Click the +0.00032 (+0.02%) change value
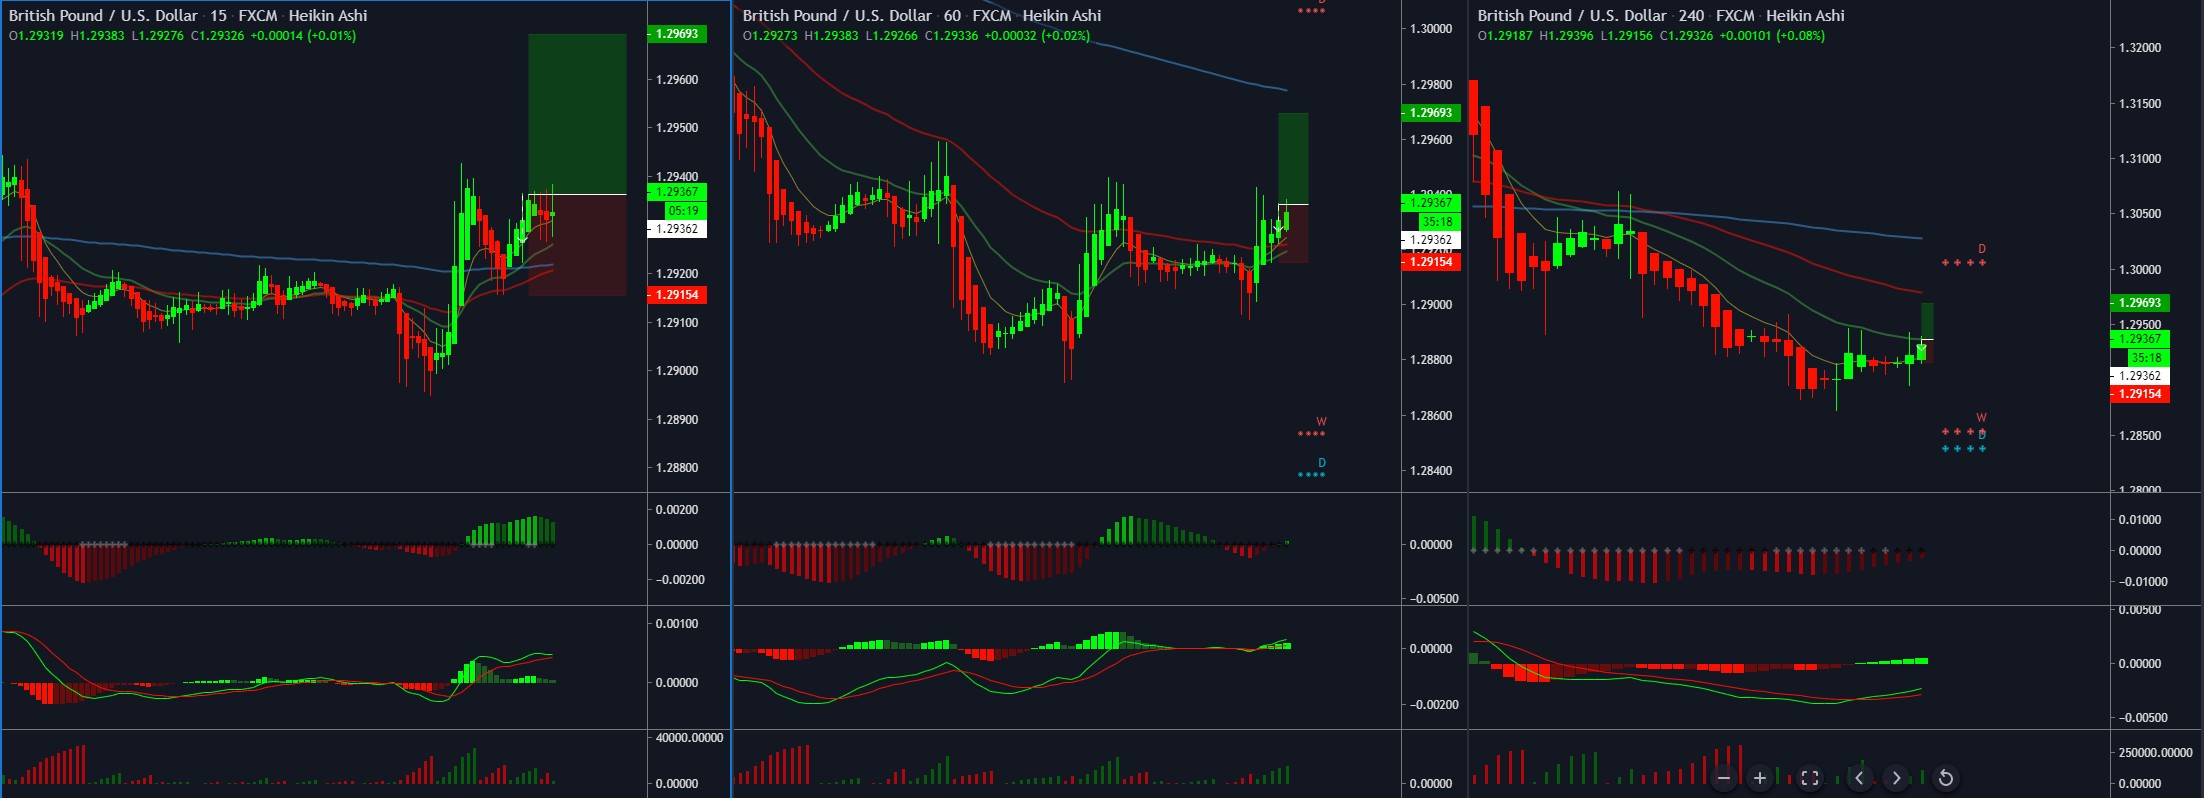Image resolution: width=2204 pixels, height=798 pixels. tap(1037, 36)
